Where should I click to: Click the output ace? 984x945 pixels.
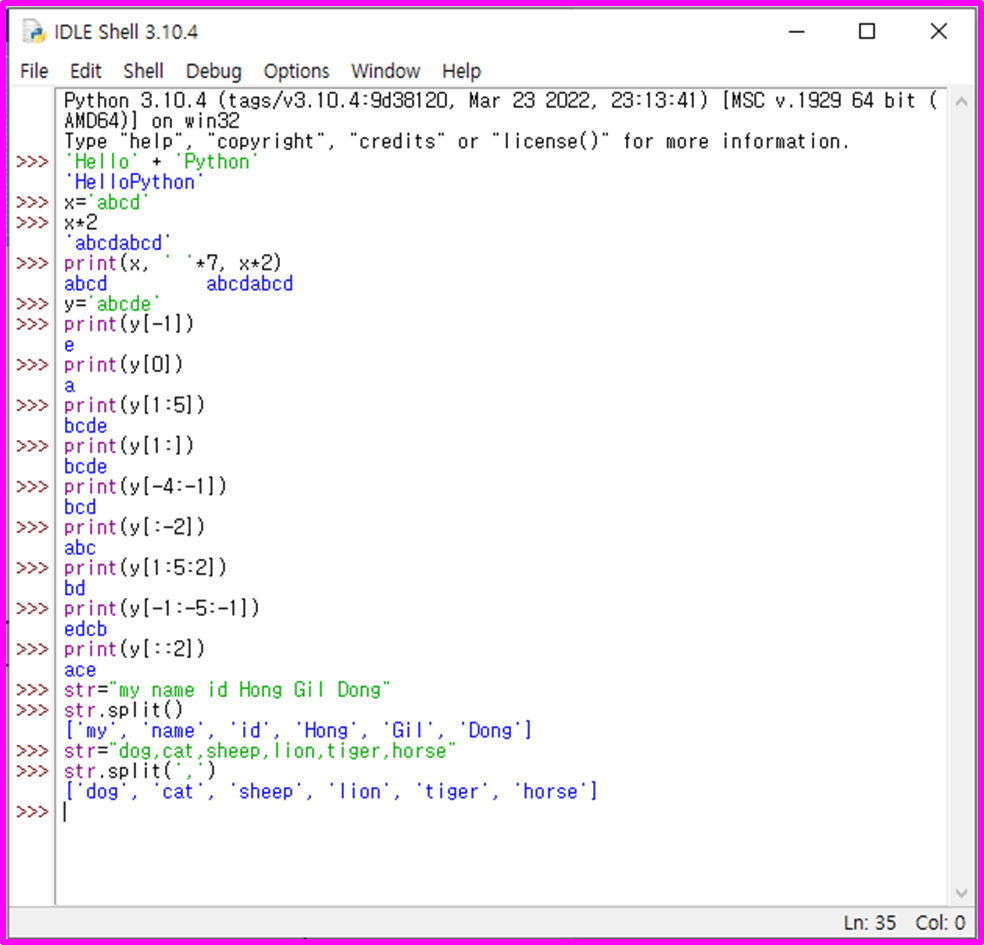80,670
